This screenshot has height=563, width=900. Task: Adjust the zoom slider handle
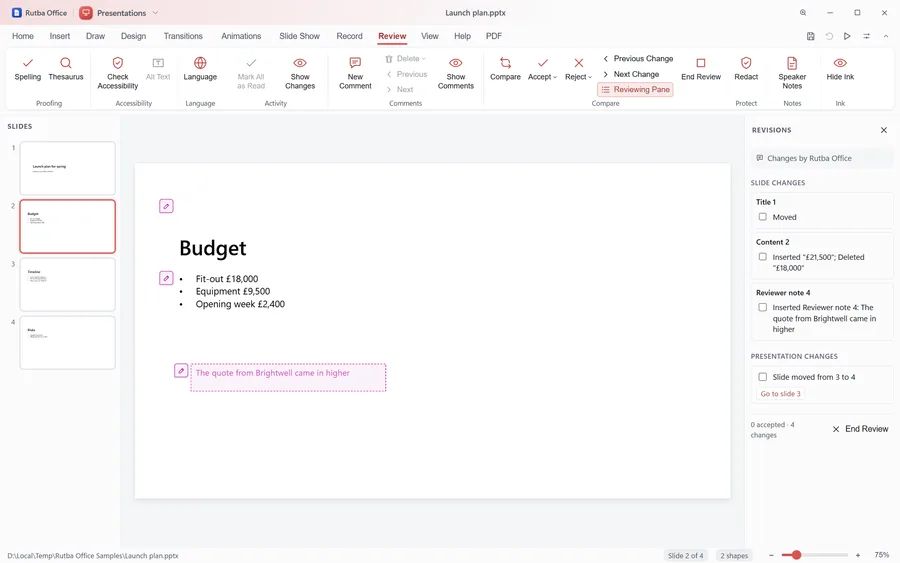click(x=796, y=555)
